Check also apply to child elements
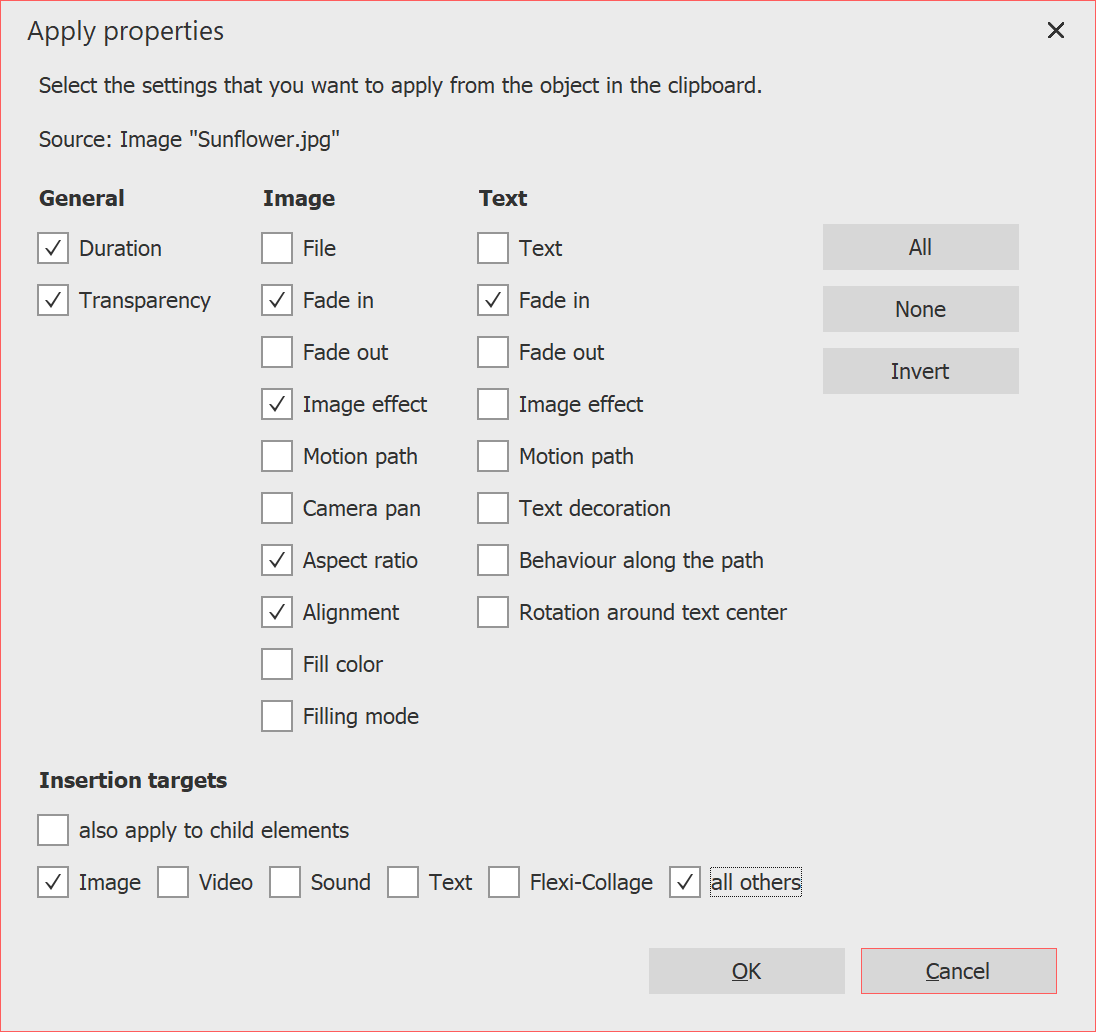The width and height of the screenshot is (1096, 1032). [53, 830]
